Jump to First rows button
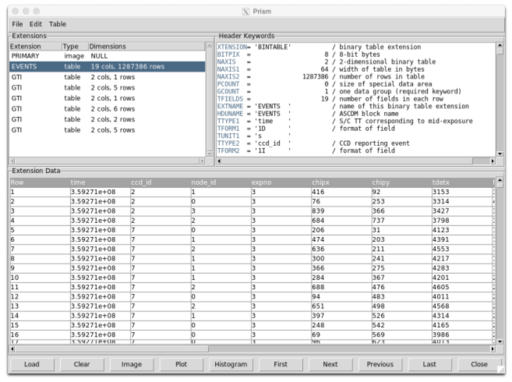512x382 pixels. click(280, 364)
